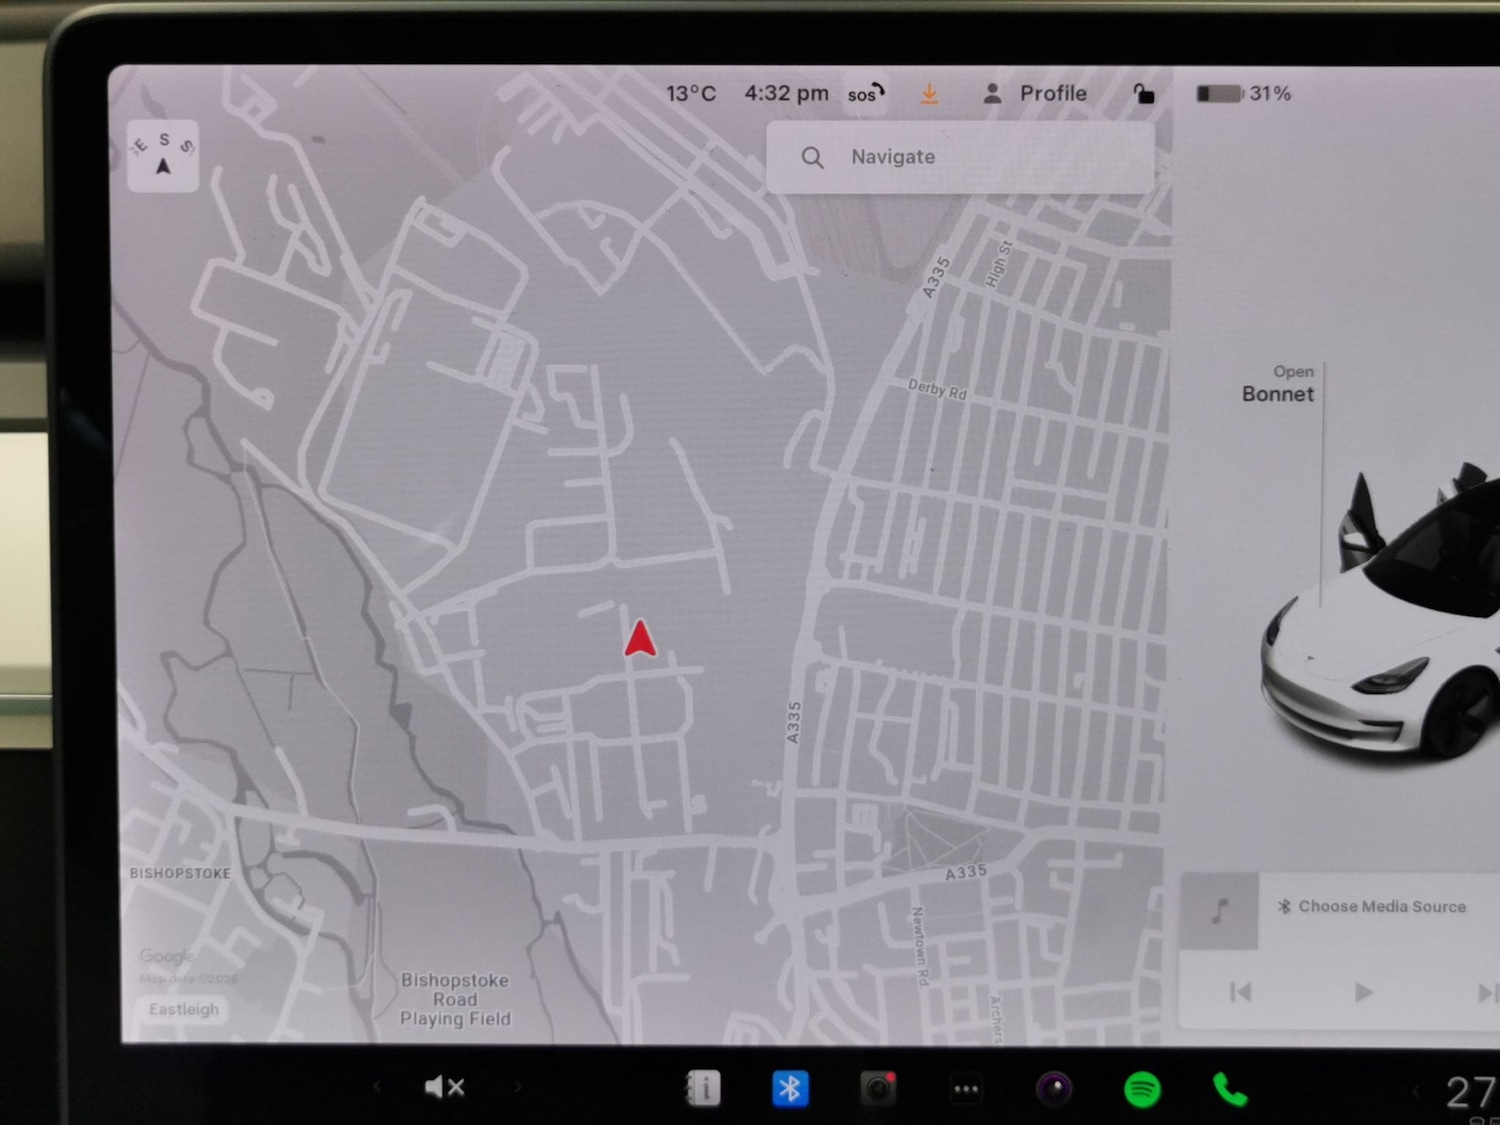The width and height of the screenshot is (1500, 1125).
Task: Tap the music note album art thumbnail
Action: click(1219, 911)
